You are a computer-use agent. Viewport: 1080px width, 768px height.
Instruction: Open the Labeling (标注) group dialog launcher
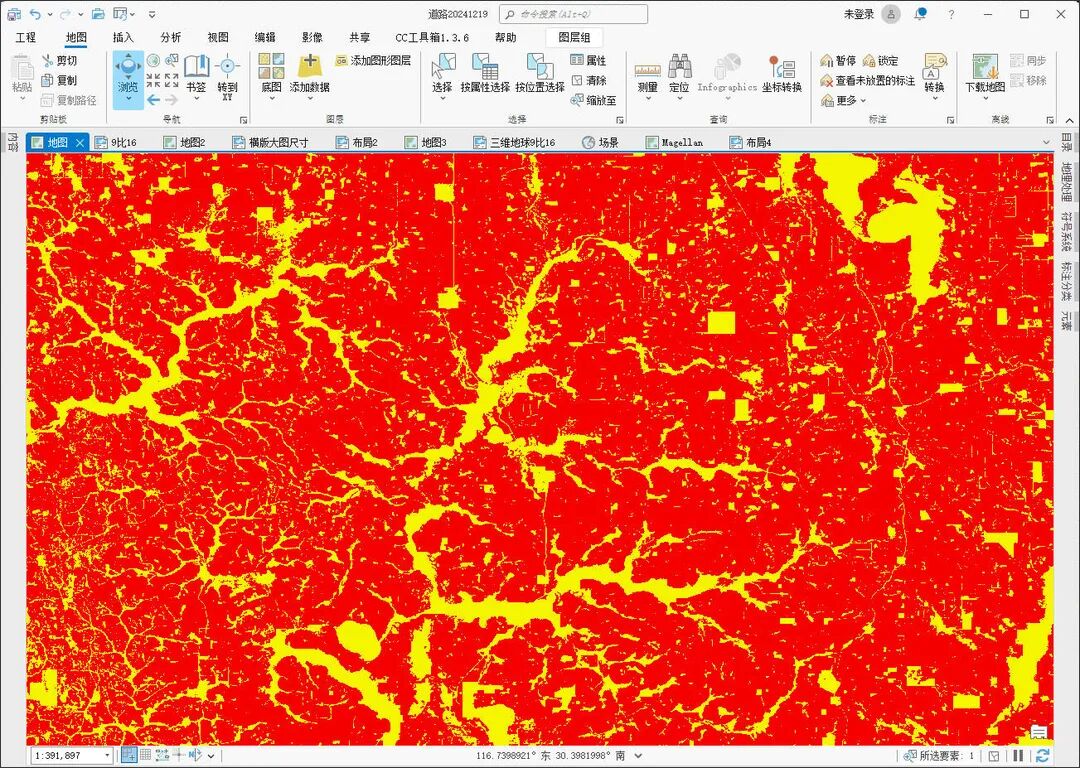tap(951, 120)
